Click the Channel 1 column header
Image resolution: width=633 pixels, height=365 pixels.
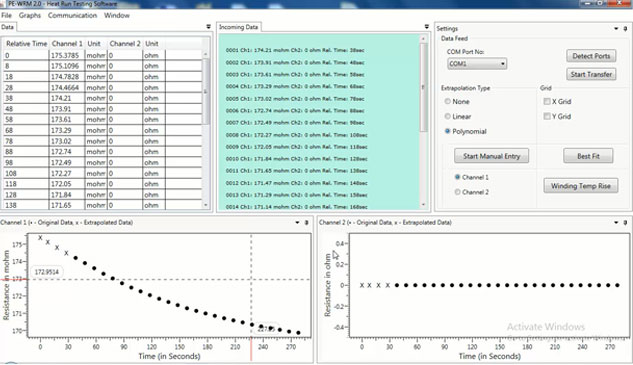(67, 44)
